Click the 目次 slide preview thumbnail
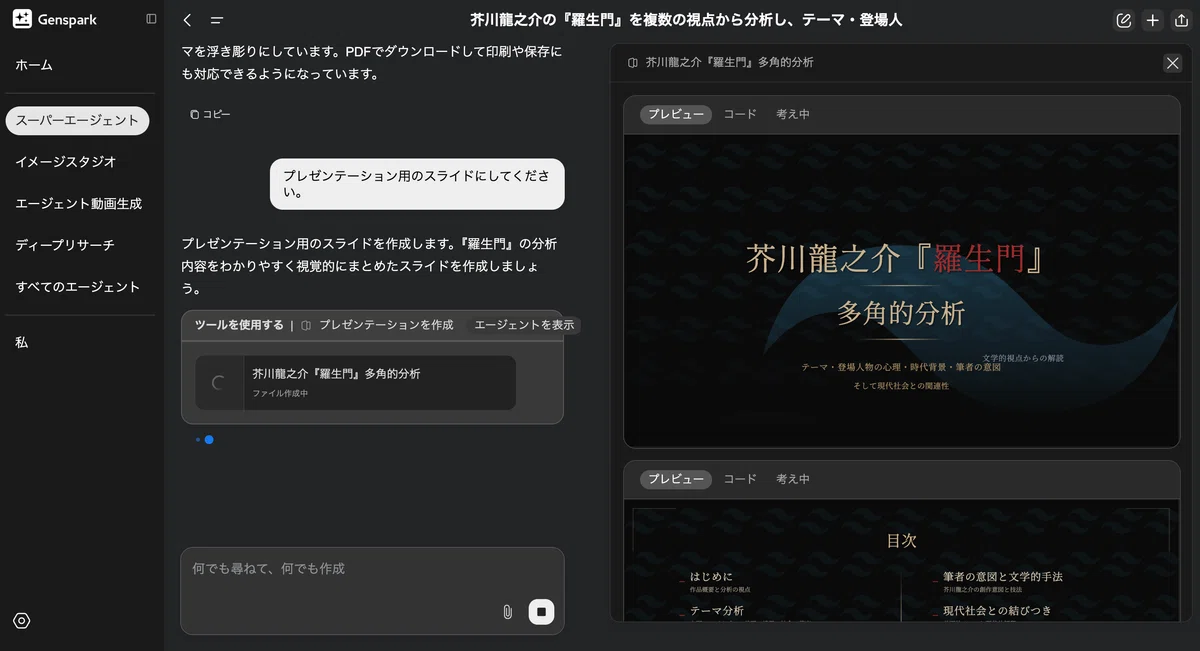Image resolution: width=1200 pixels, height=651 pixels. point(902,560)
